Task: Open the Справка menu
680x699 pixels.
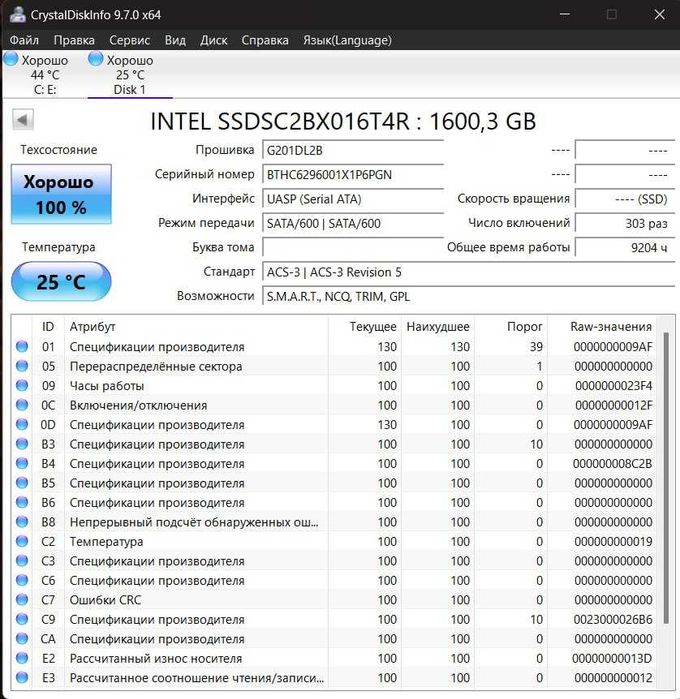Action: pyautogui.click(x=265, y=40)
